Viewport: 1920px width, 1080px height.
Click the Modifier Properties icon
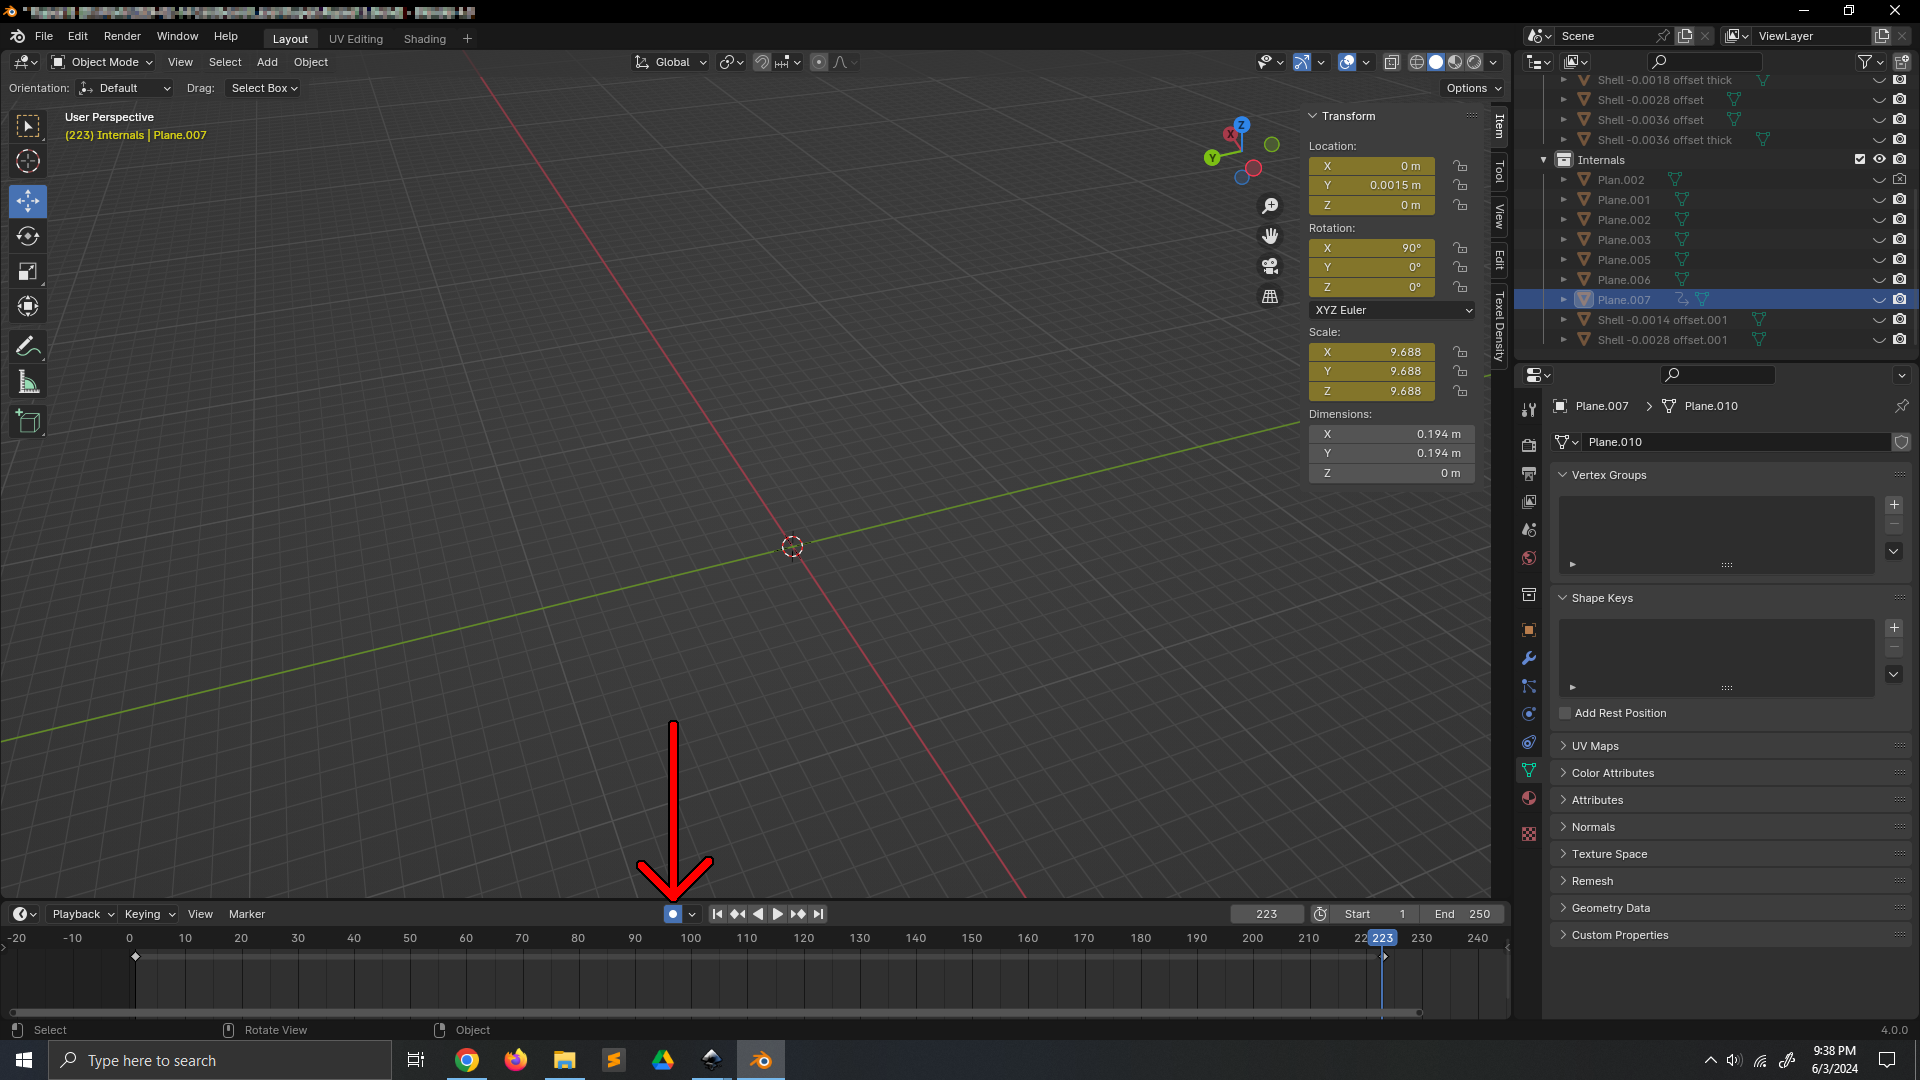pos(1528,657)
